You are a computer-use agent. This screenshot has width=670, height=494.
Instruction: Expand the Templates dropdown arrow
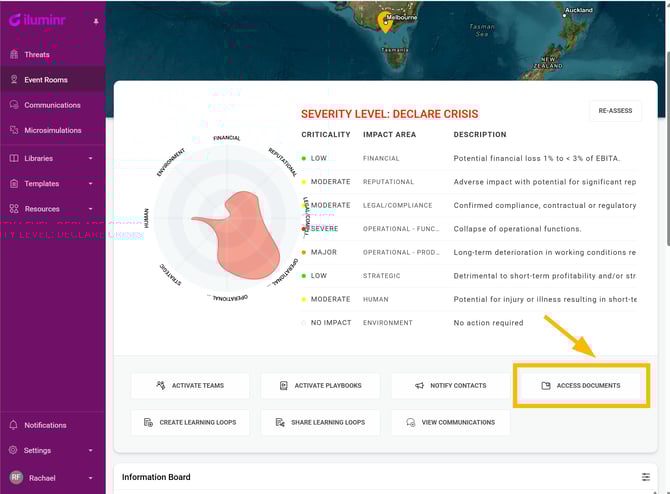click(x=90, y=184)
